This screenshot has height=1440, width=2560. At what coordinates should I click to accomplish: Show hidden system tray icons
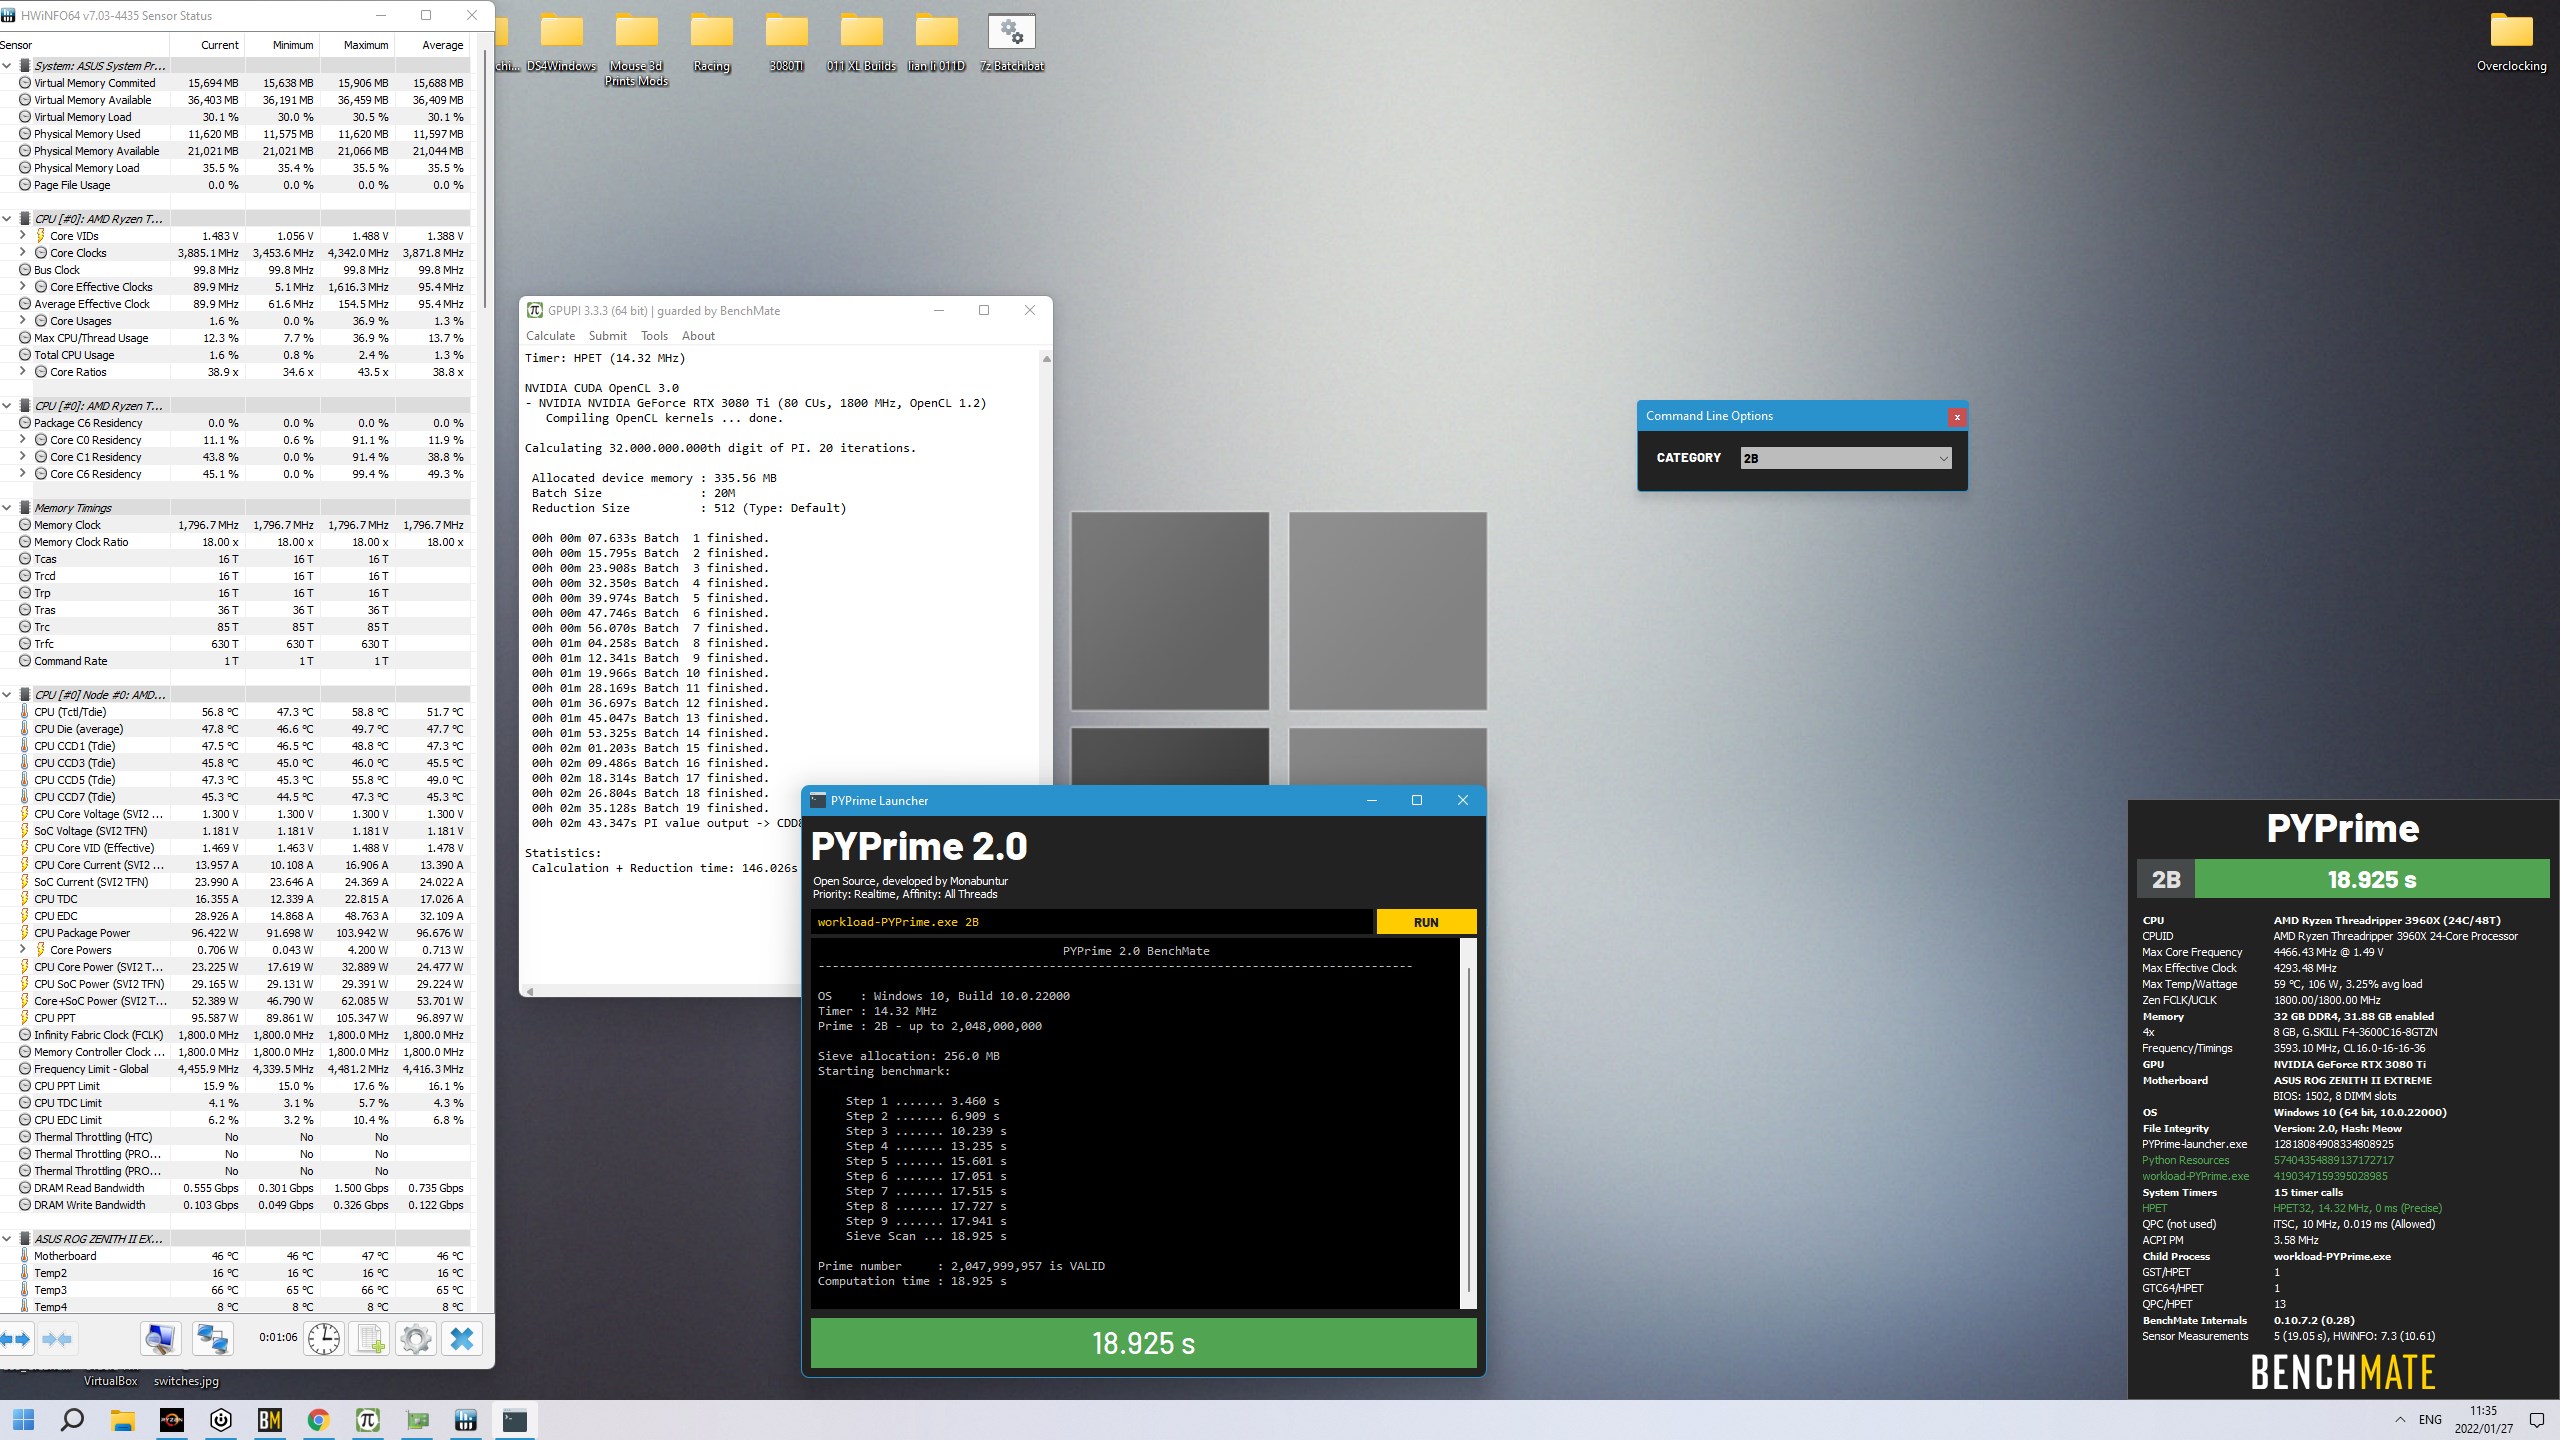click(x=2400, y=1420)
